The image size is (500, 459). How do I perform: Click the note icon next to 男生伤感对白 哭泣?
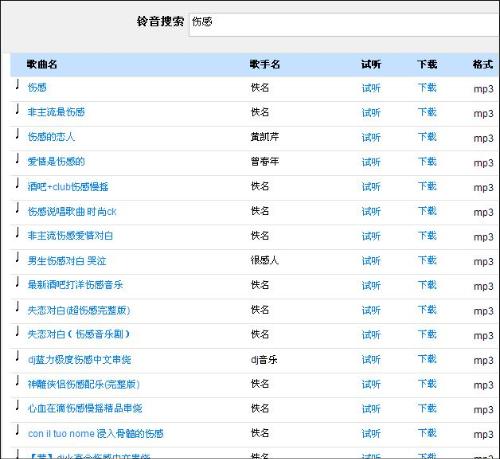[x=17, y=257]
